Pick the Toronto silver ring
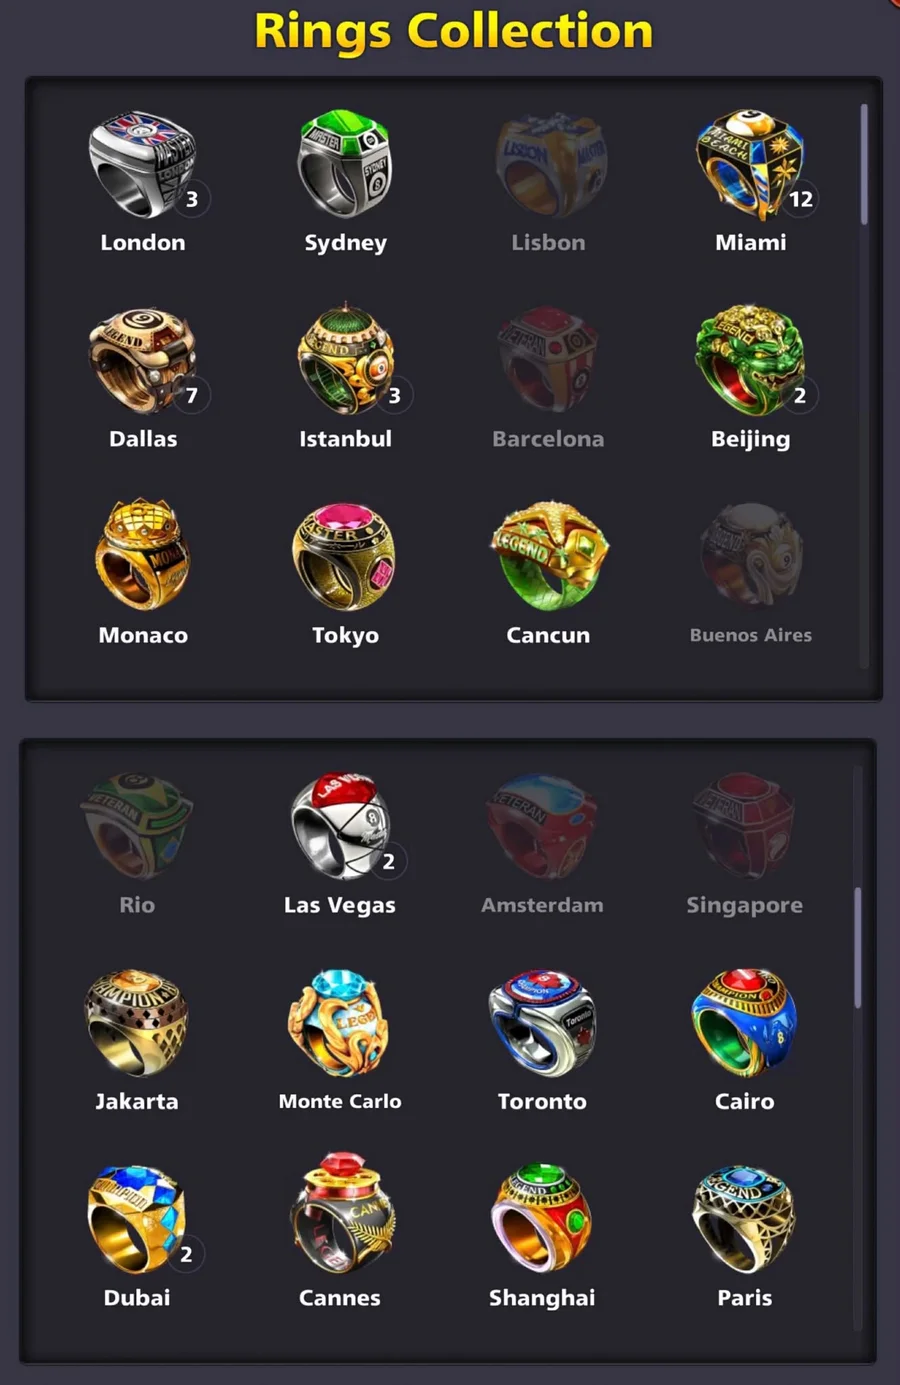Image resolution: width=900 pixels, height=1385 pixels. tap(542, 1022)
